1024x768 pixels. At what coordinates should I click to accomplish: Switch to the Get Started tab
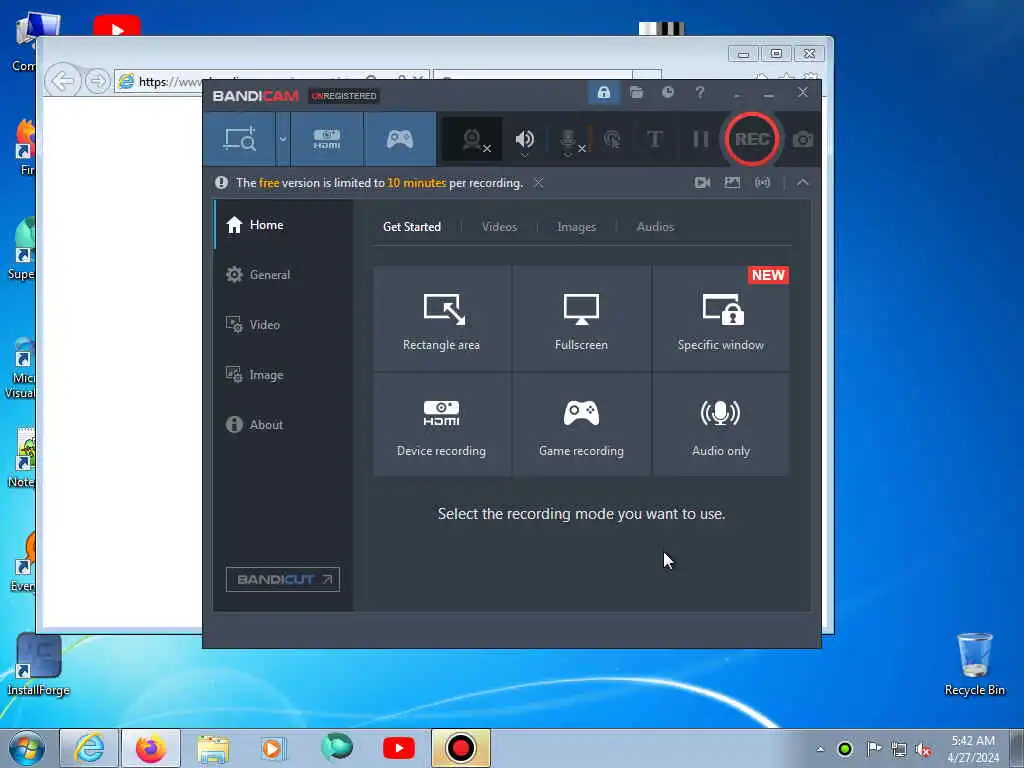(412, 227)
